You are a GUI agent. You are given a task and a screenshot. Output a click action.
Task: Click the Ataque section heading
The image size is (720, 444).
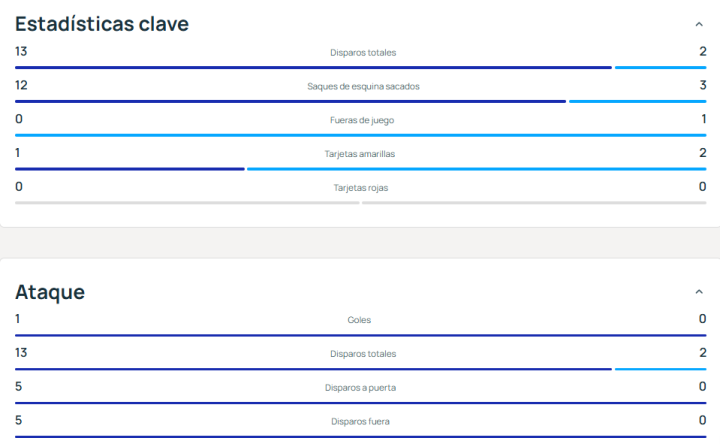click(50, 292)
